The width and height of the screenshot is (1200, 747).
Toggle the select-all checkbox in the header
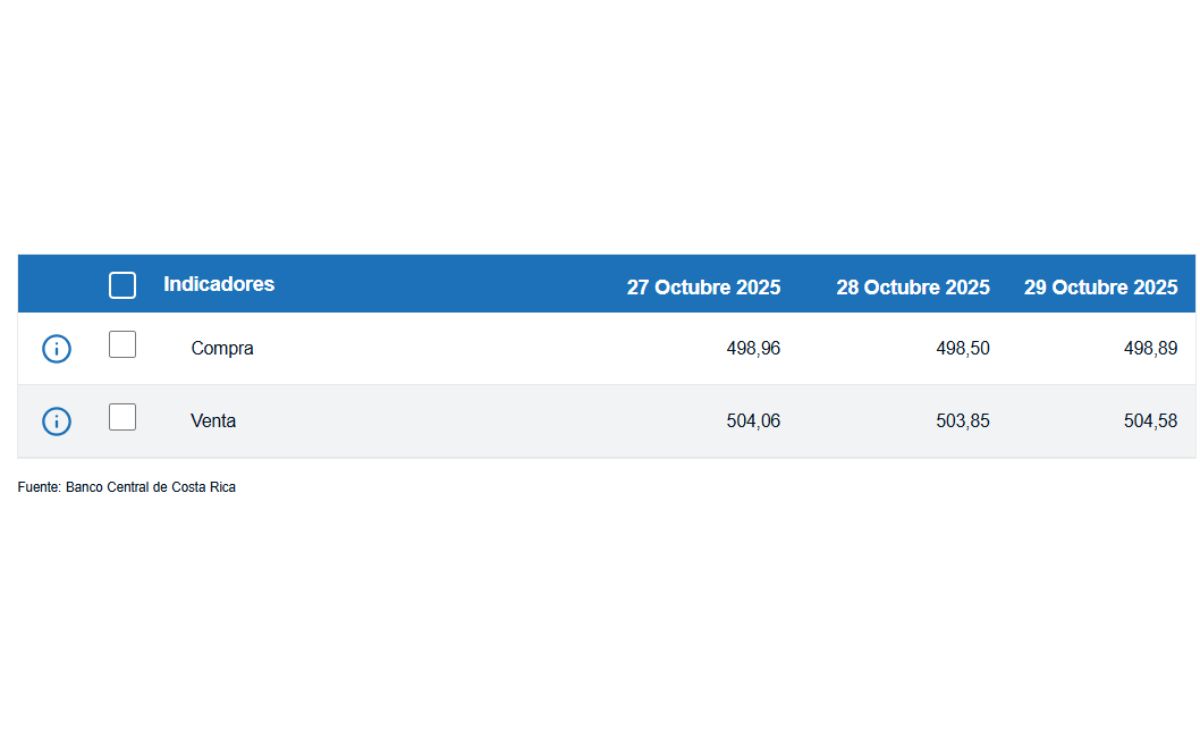(x=122, y=285)
